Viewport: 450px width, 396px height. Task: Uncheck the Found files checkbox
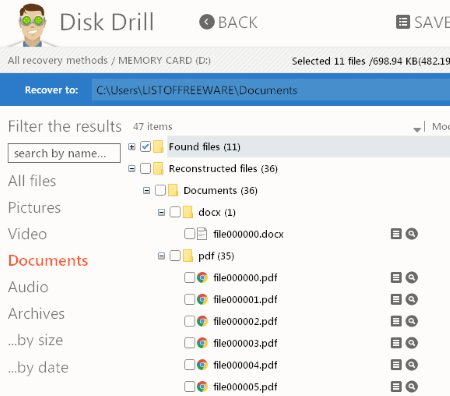click(145, 146)
